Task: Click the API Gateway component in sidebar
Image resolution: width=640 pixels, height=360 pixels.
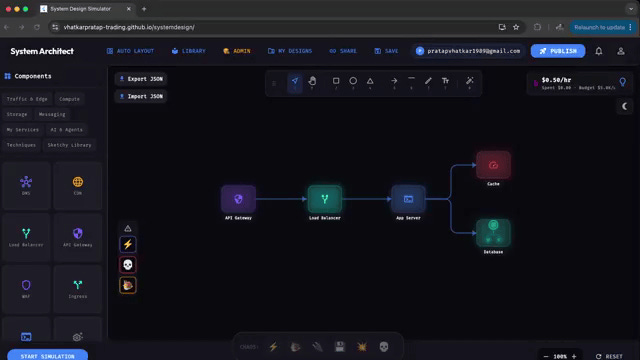Action: click(x=78, y=237)
